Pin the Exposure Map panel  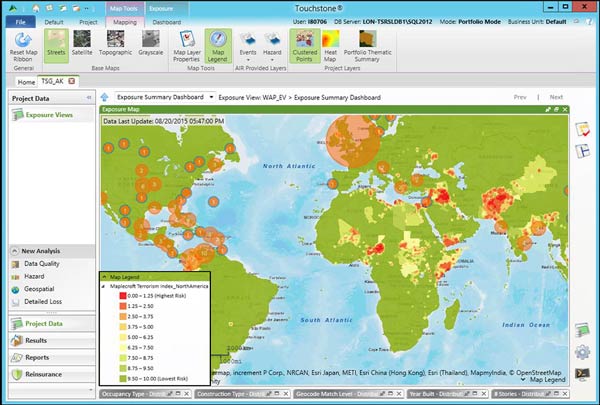[548, 109]
